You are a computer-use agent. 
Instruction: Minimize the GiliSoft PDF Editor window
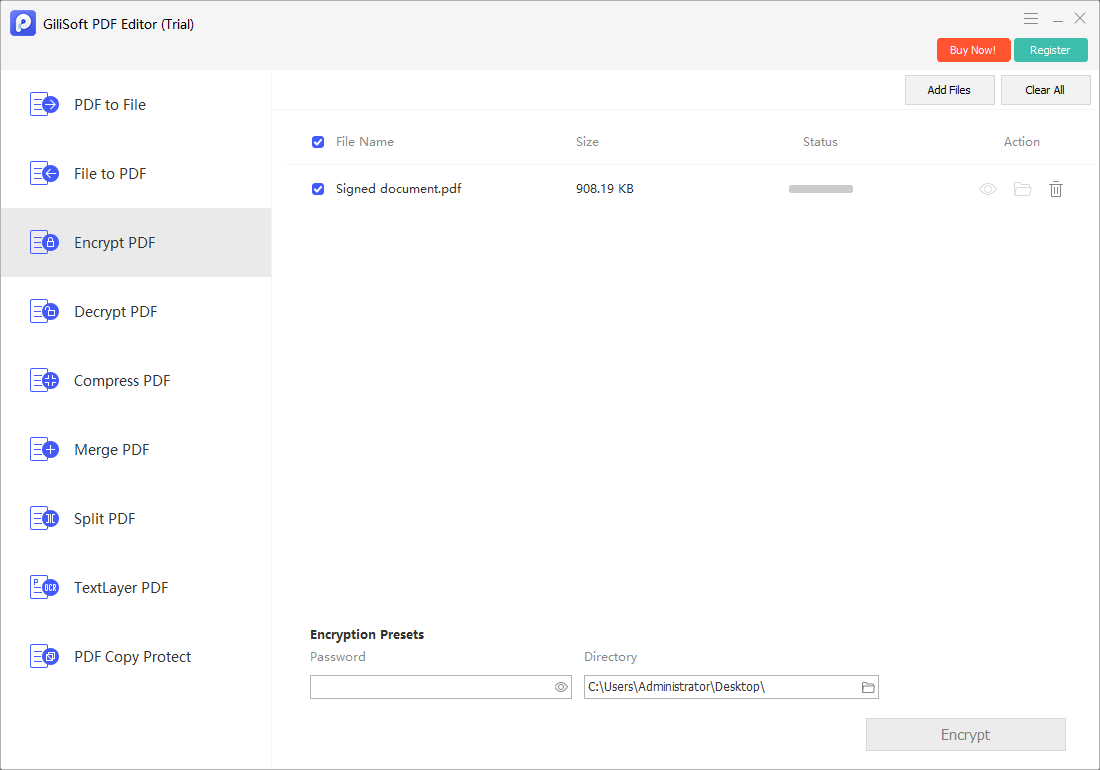tap(1057, 19)
